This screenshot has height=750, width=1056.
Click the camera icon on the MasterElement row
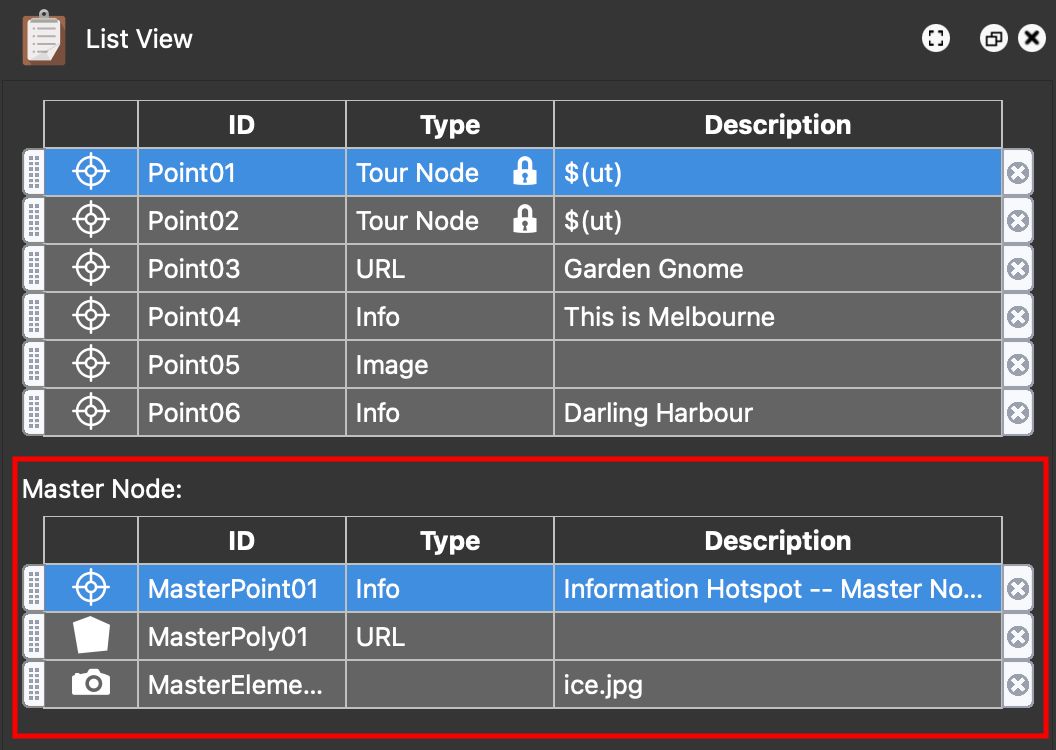(x=89, y=684)
